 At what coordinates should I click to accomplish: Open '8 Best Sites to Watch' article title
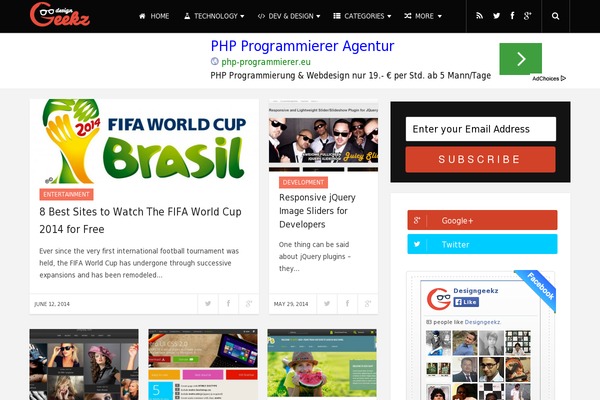pos(140,220)
